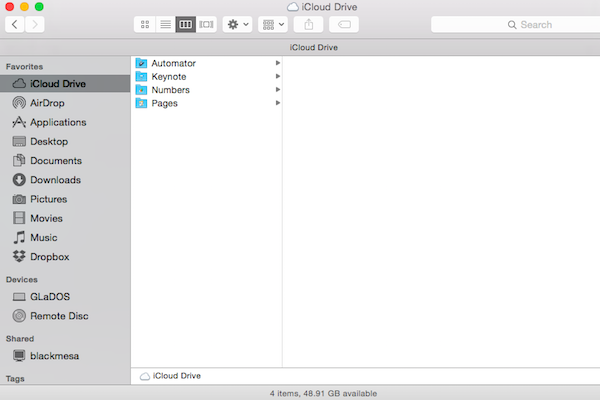The width and height of the screenshot is (600, 400).
Task: Select the Automator folder name
Action: pyautogui.click(x=173, y=63)
